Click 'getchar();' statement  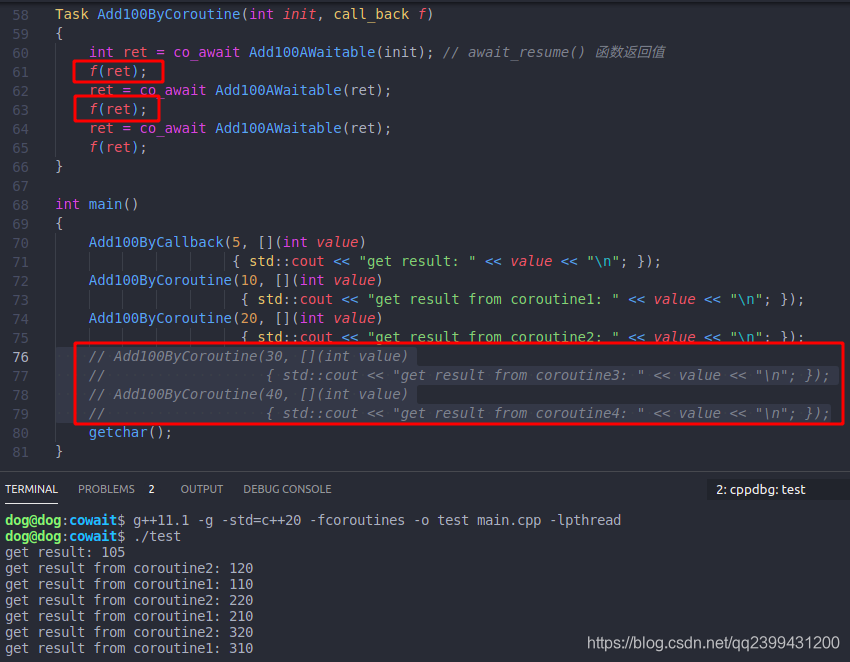tap(130, 432)
